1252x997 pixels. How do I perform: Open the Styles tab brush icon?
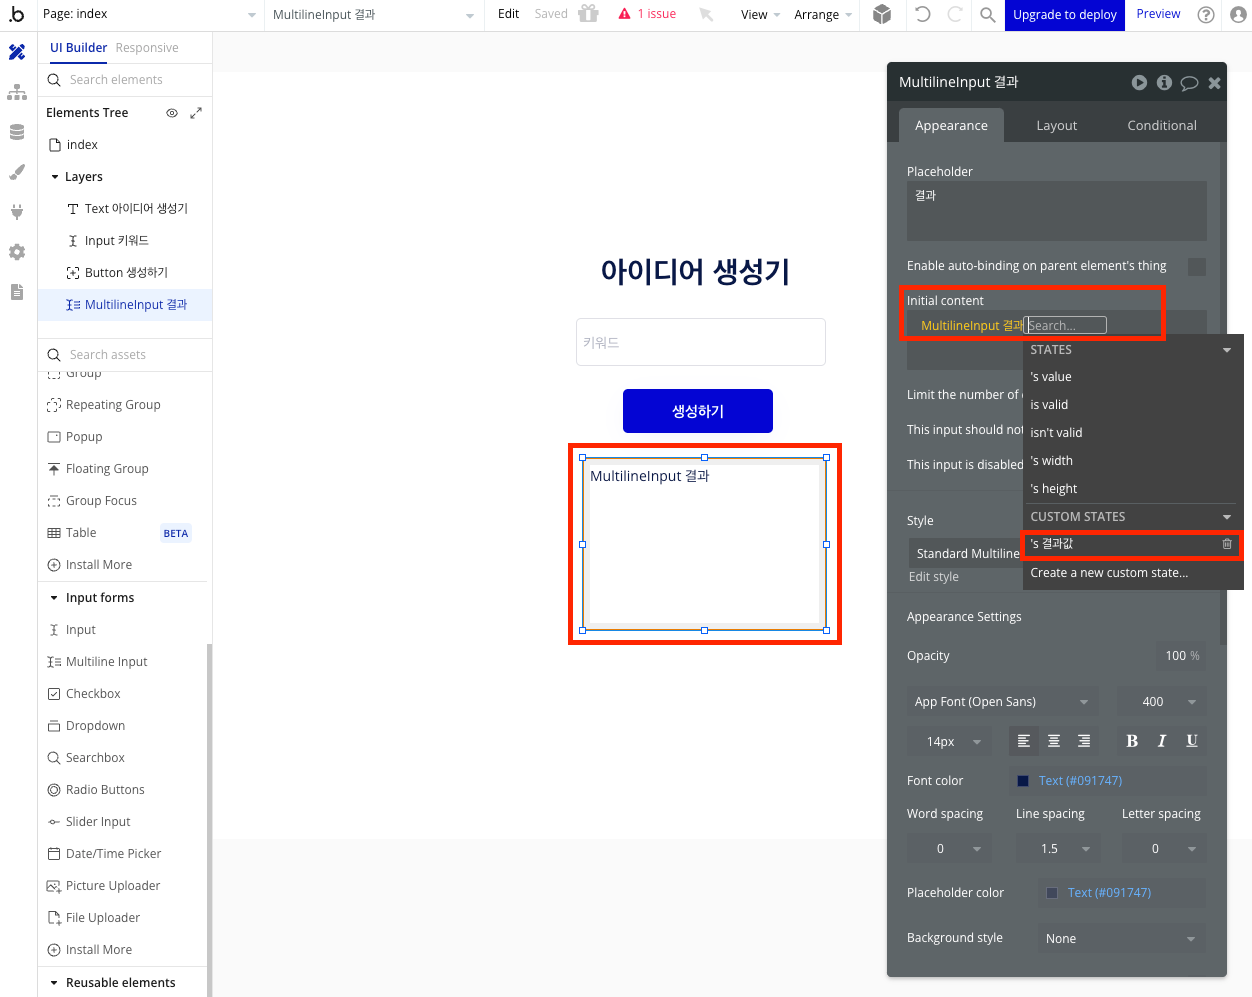tap(17, 172)
